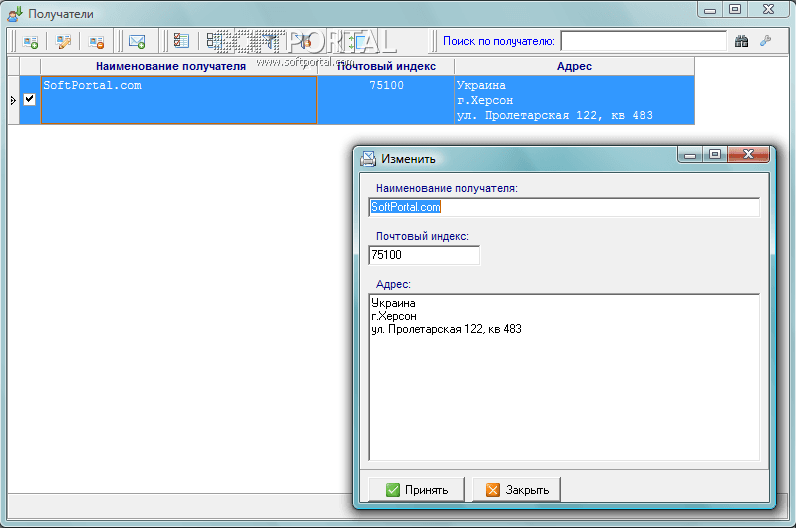Select the SoftPortal.com cell in table

coord(179,100)
